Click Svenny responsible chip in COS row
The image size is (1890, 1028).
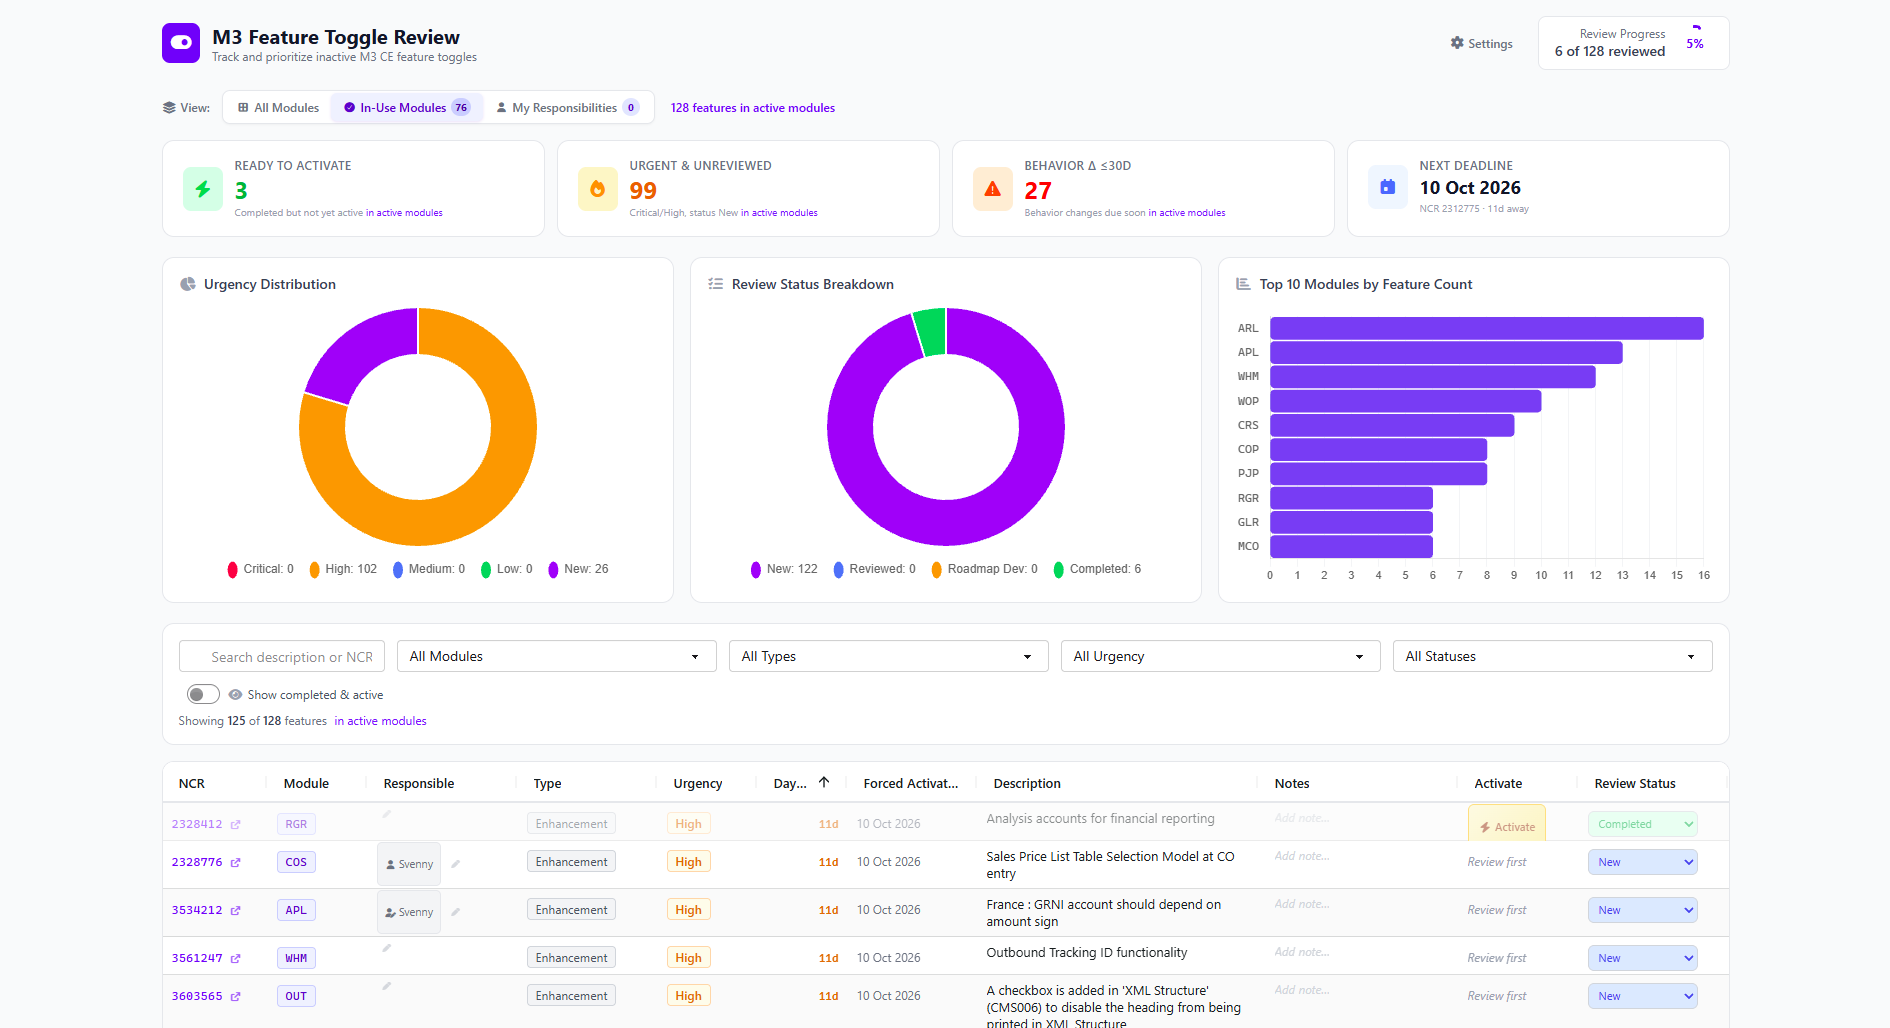[409, 864]
